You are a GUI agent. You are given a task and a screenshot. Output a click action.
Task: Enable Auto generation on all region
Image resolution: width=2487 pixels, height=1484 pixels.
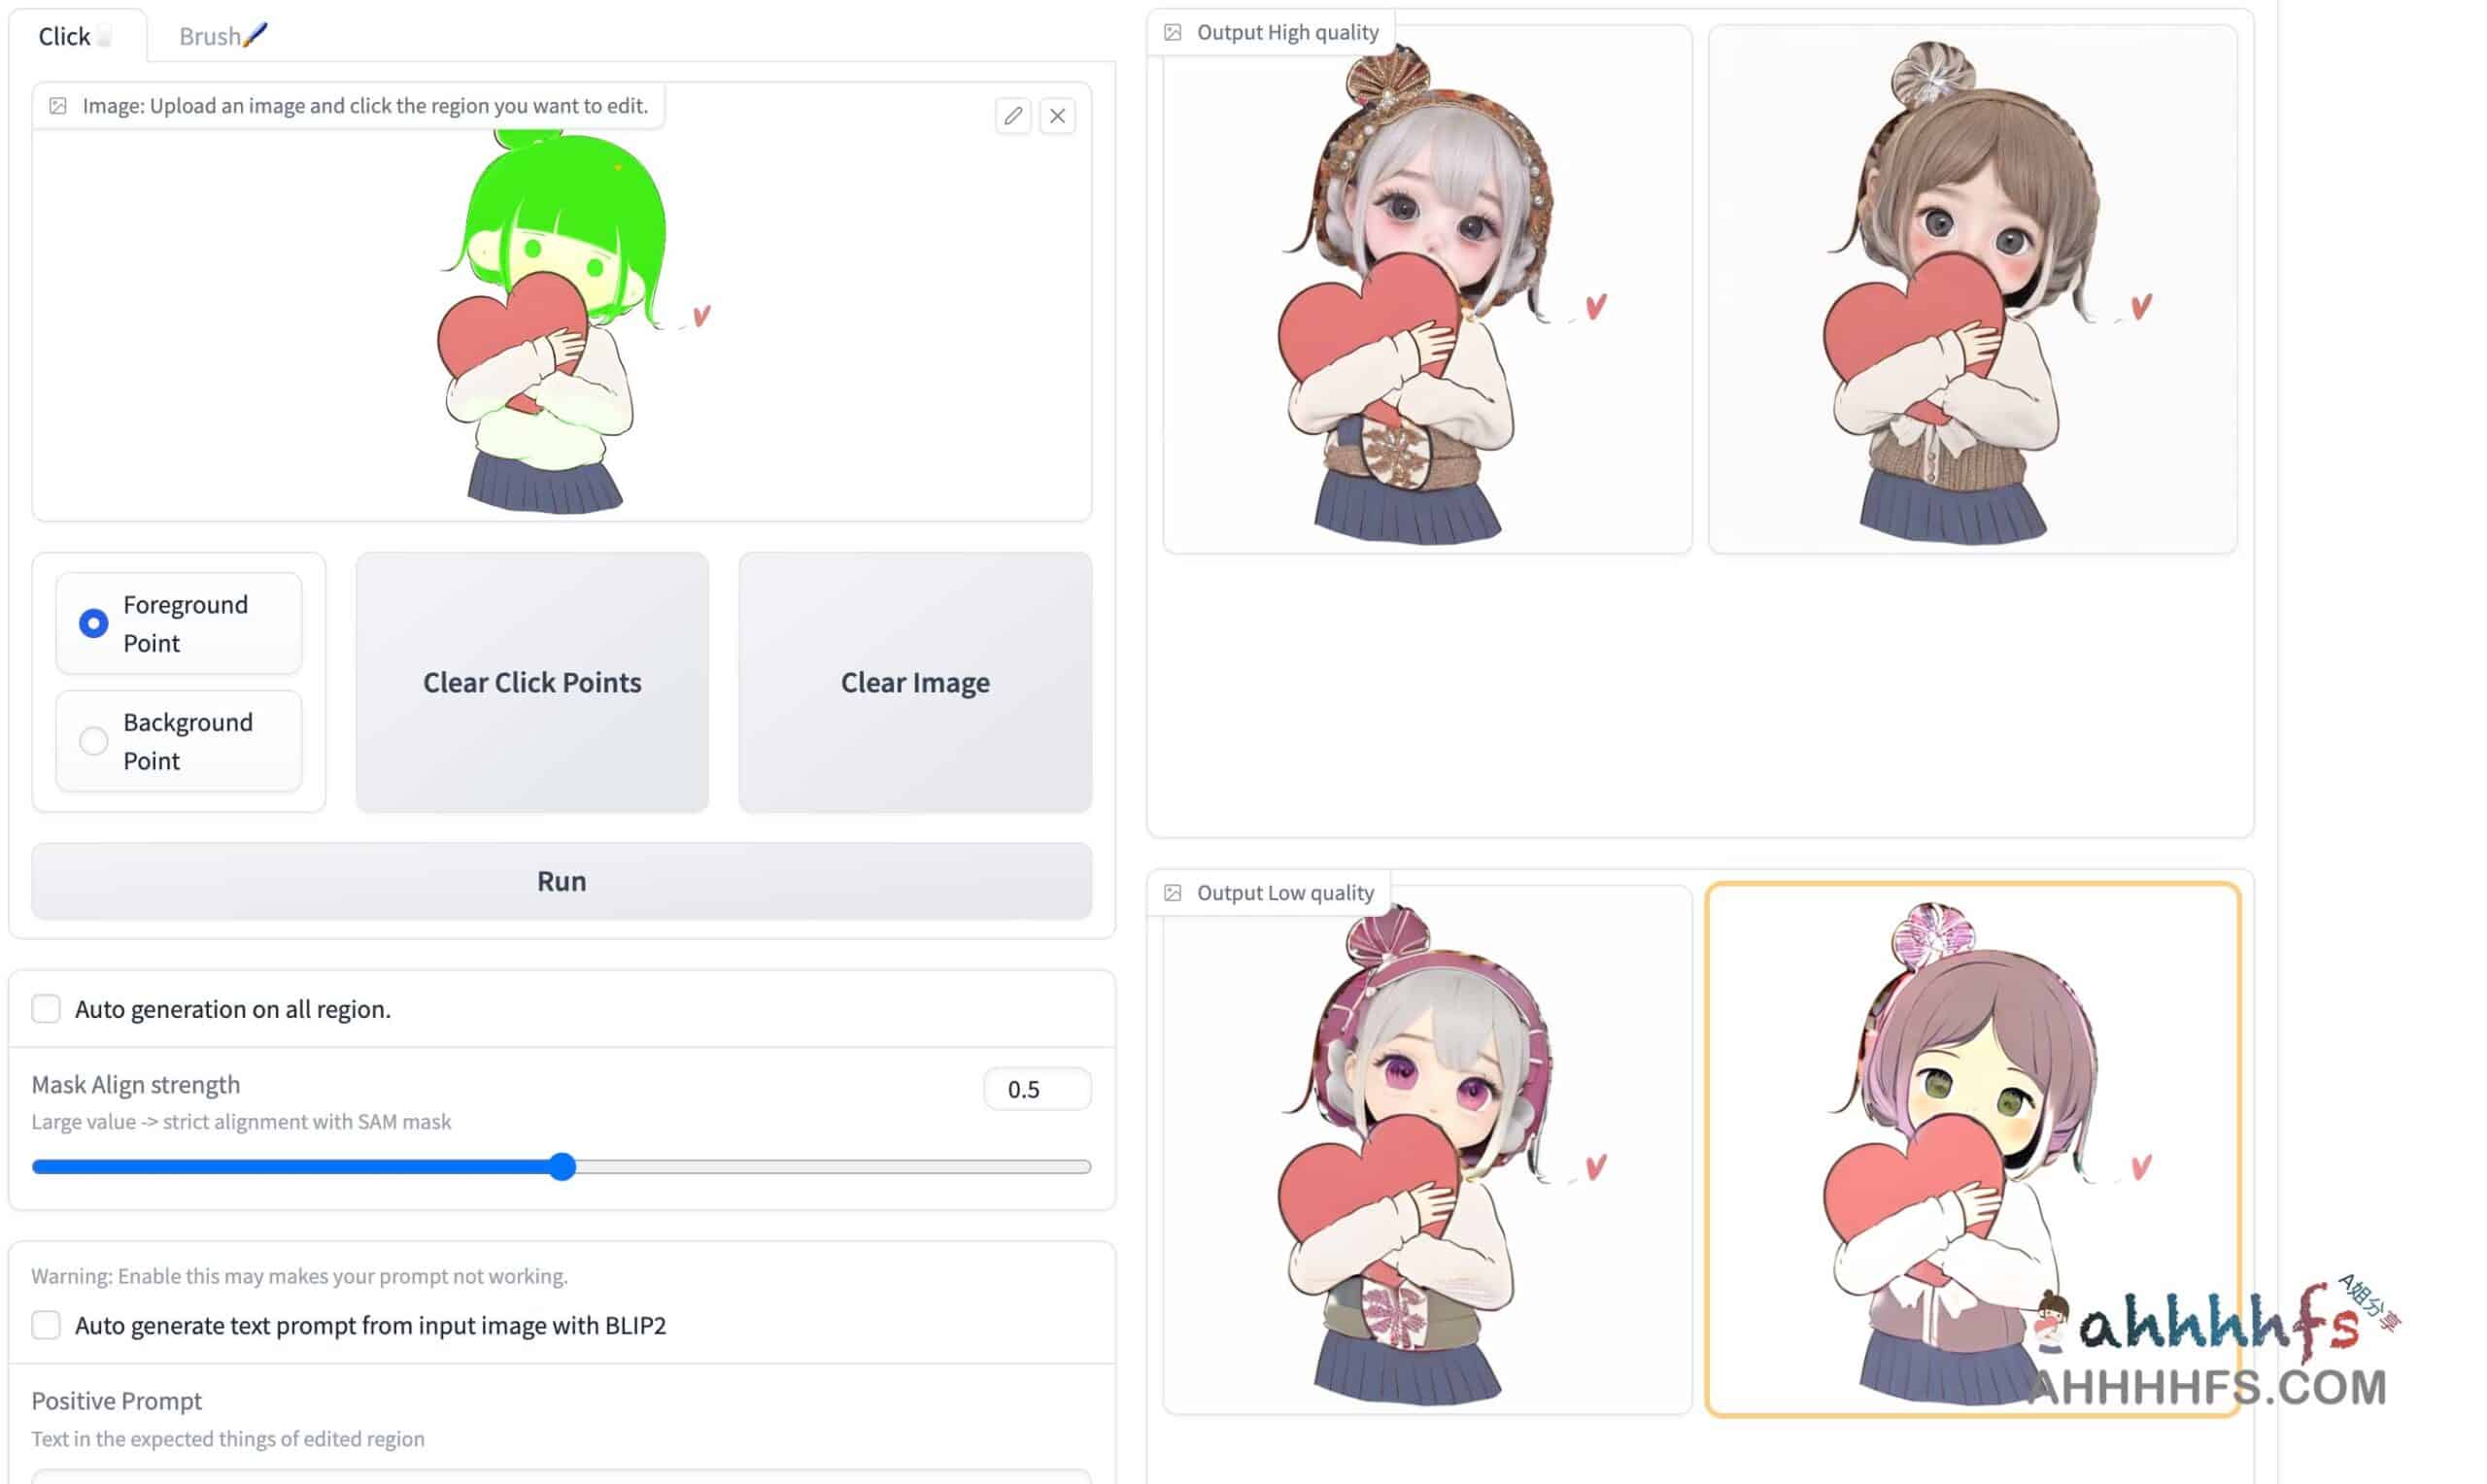point(48,1009)
